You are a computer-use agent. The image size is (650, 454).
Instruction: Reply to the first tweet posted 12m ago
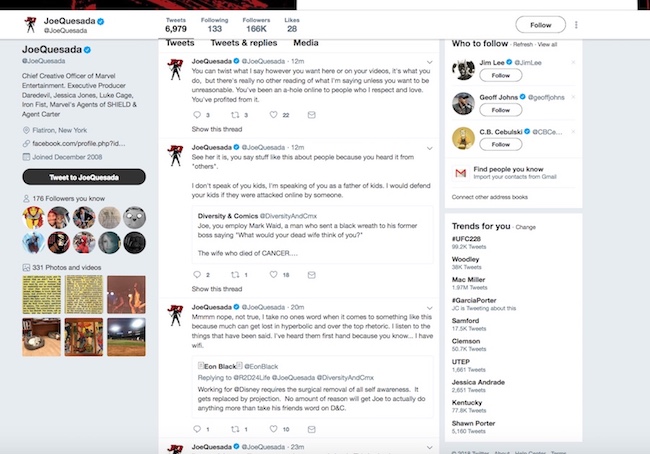point(195,115)
